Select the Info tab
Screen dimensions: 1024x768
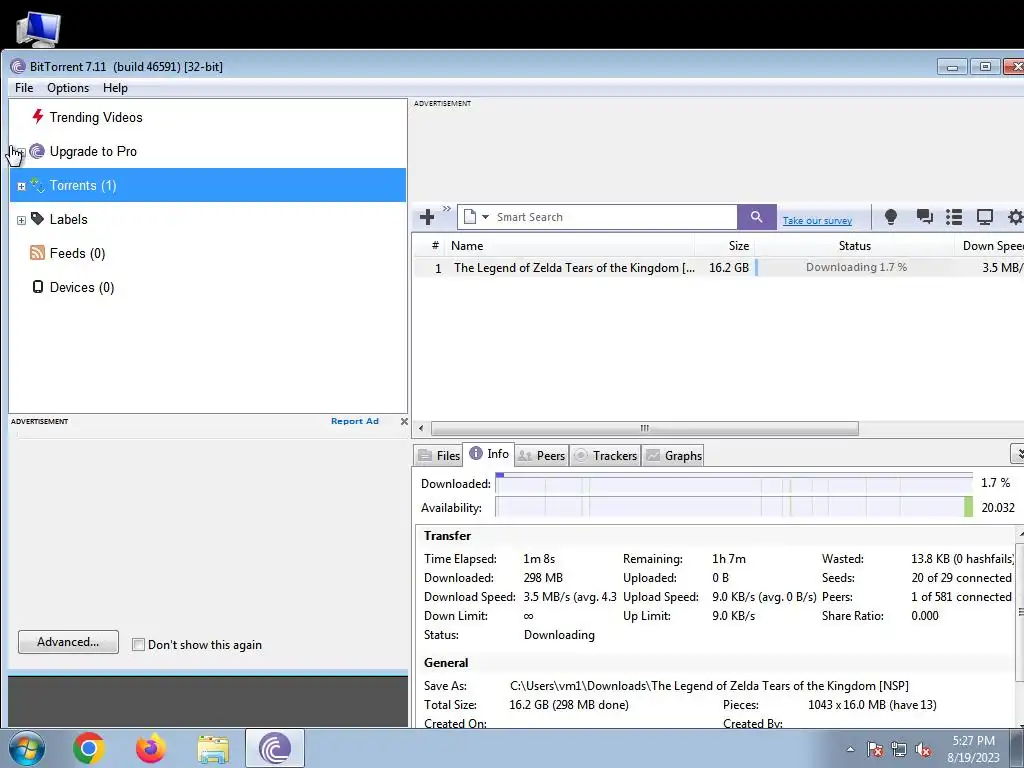488,454
